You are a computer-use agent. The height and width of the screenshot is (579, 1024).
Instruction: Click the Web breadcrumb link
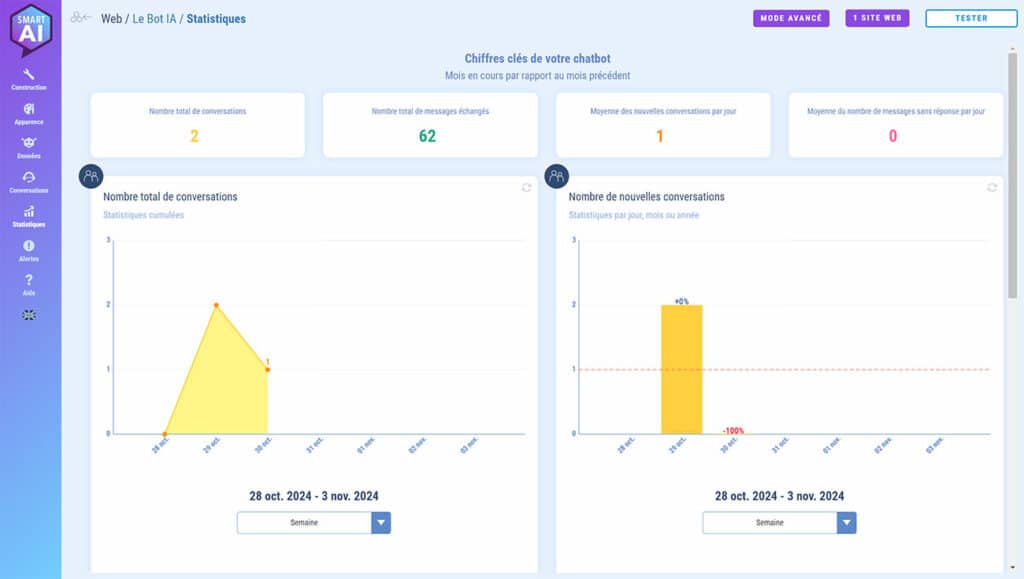pyautogui.click(x=111, y=19)
